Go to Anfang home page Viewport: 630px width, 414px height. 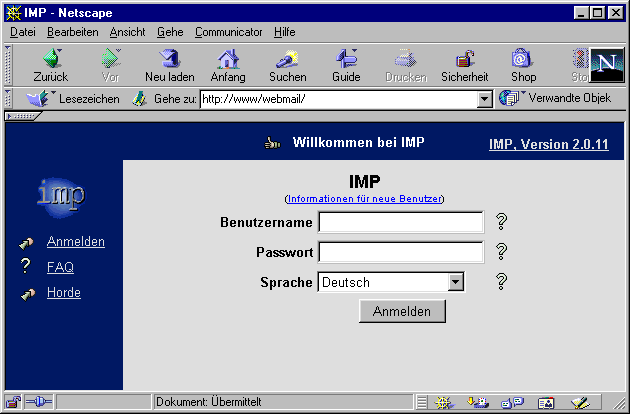click(x=228, y=65)
